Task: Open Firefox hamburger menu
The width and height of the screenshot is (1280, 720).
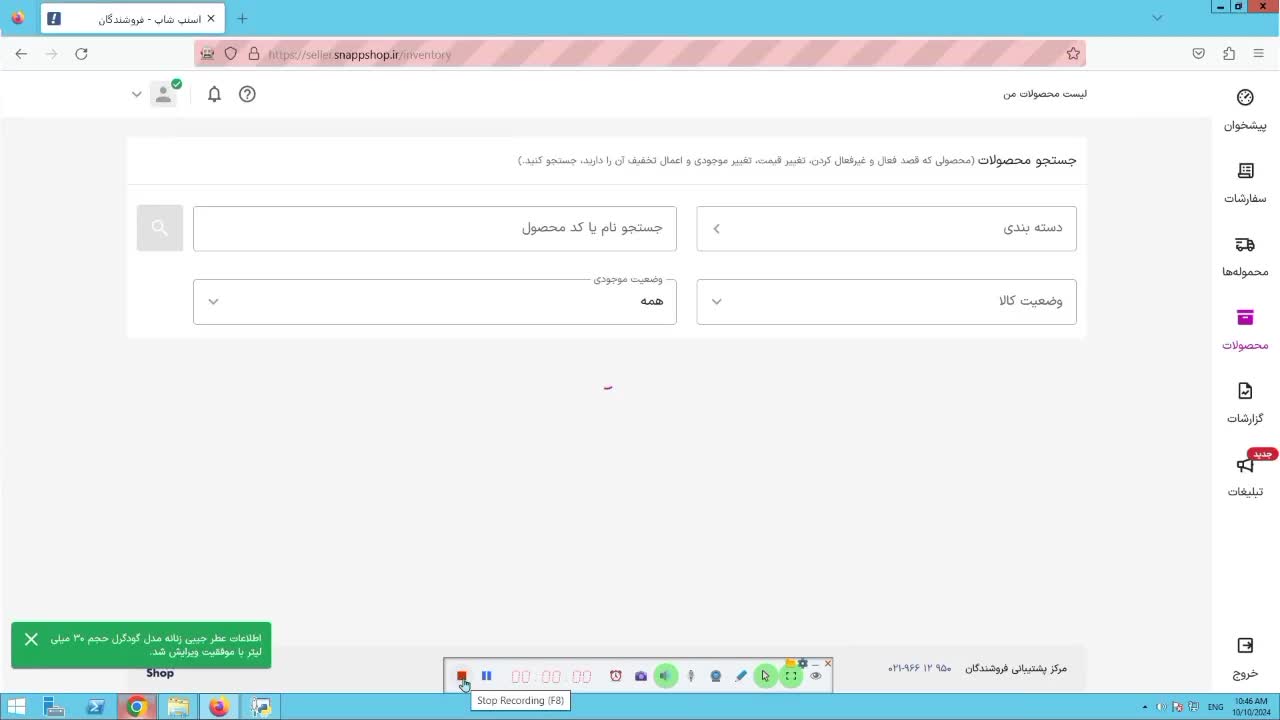Action: click(1259, 54)
